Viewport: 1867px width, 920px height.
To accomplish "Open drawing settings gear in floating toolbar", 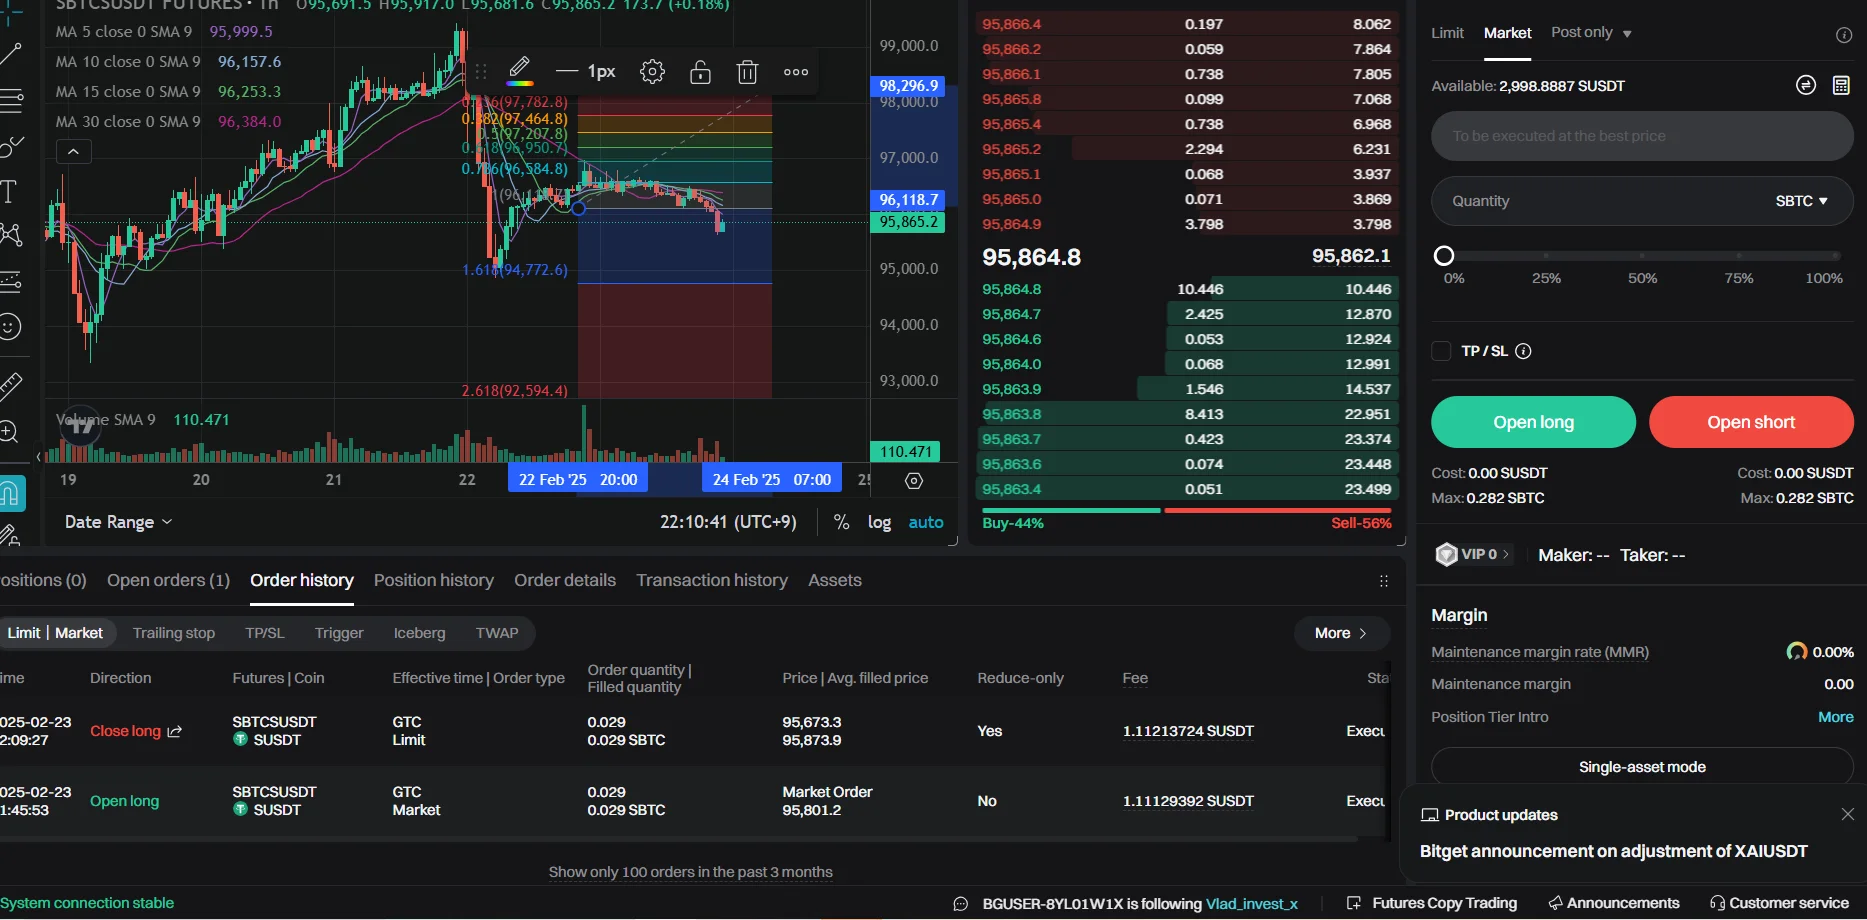I will pyautogui.click(x=652, y=72).
